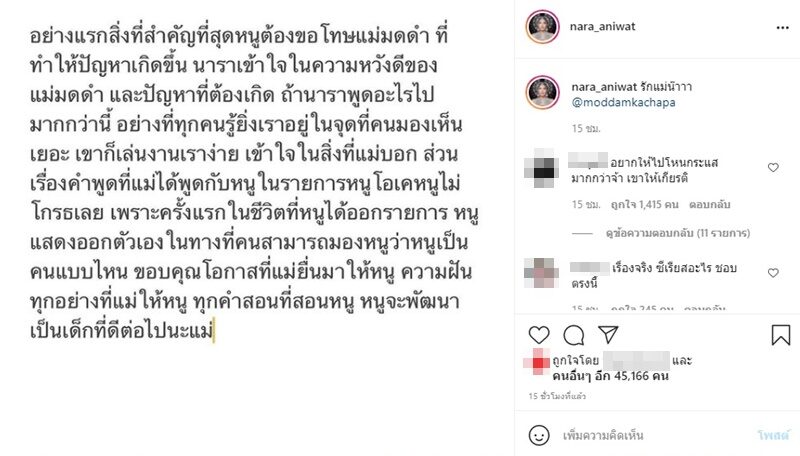Like the post with heart icon

coord(539,335)
